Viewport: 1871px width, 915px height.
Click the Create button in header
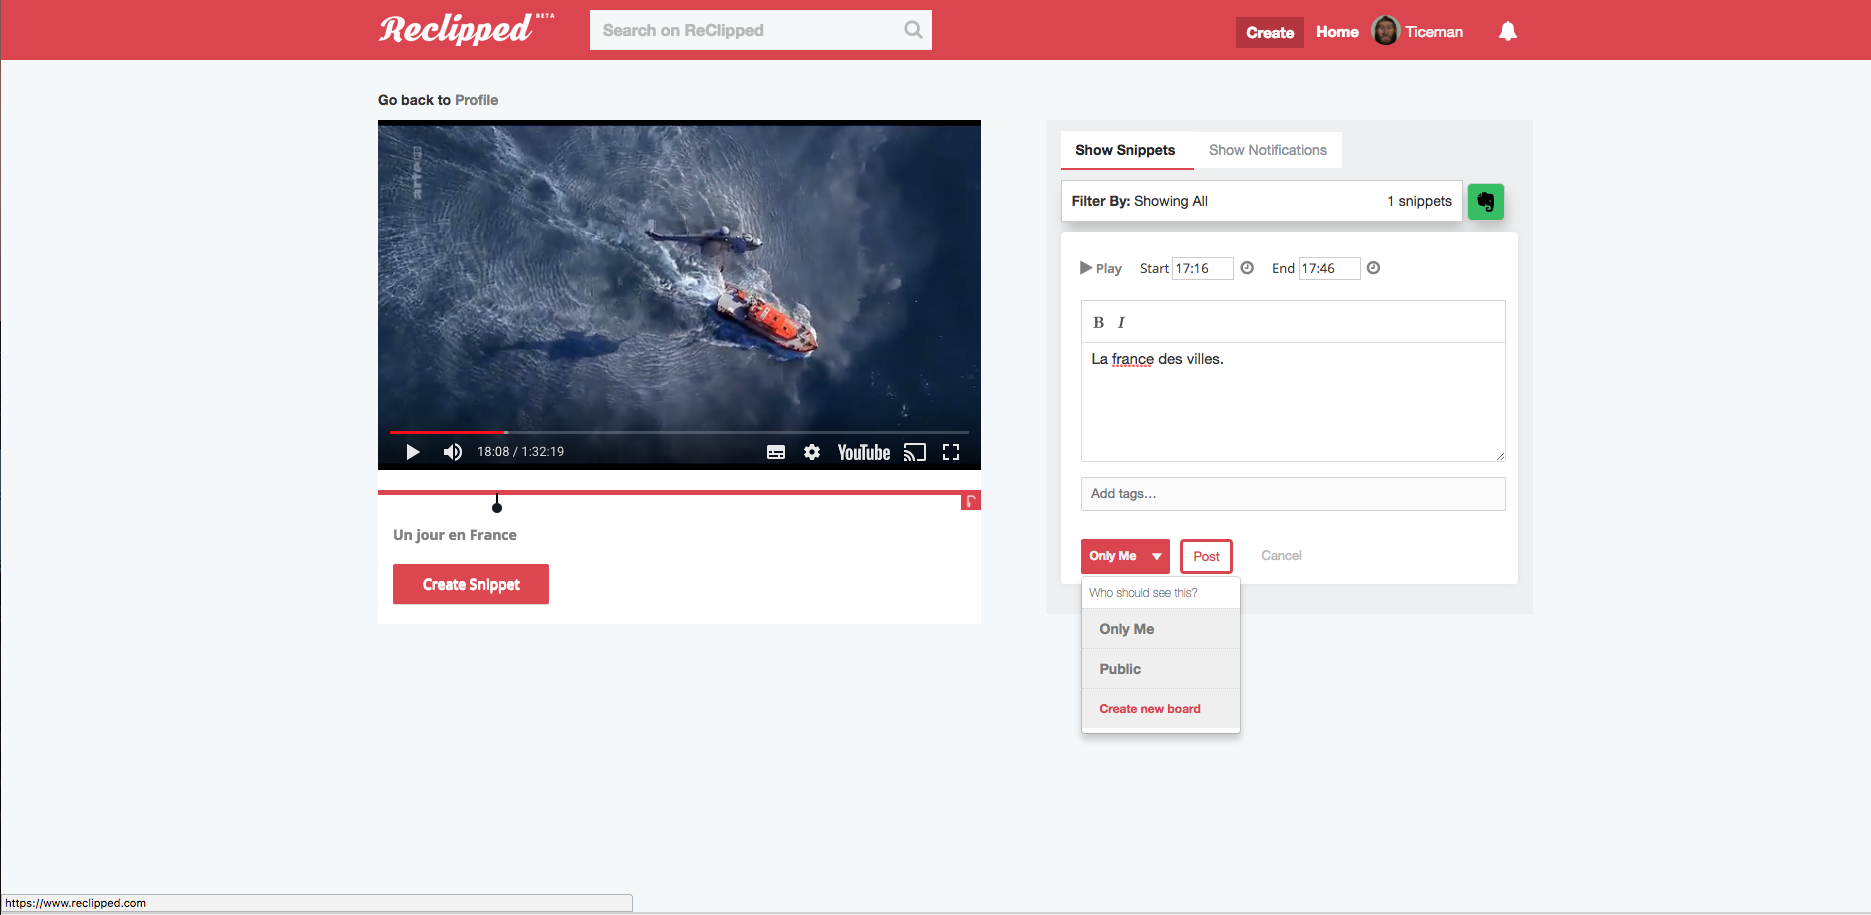[x=1270, y=32]
